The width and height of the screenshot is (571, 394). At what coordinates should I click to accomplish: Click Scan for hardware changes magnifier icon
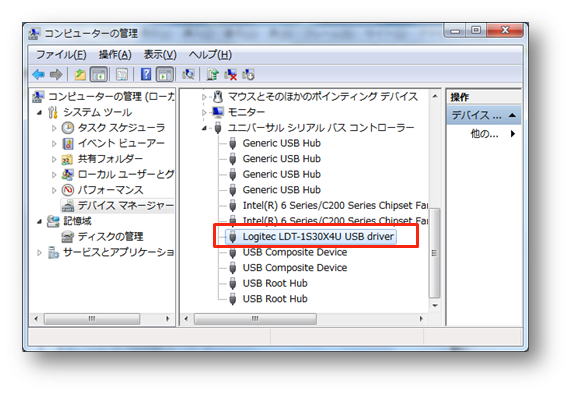[x=188, y=74]
